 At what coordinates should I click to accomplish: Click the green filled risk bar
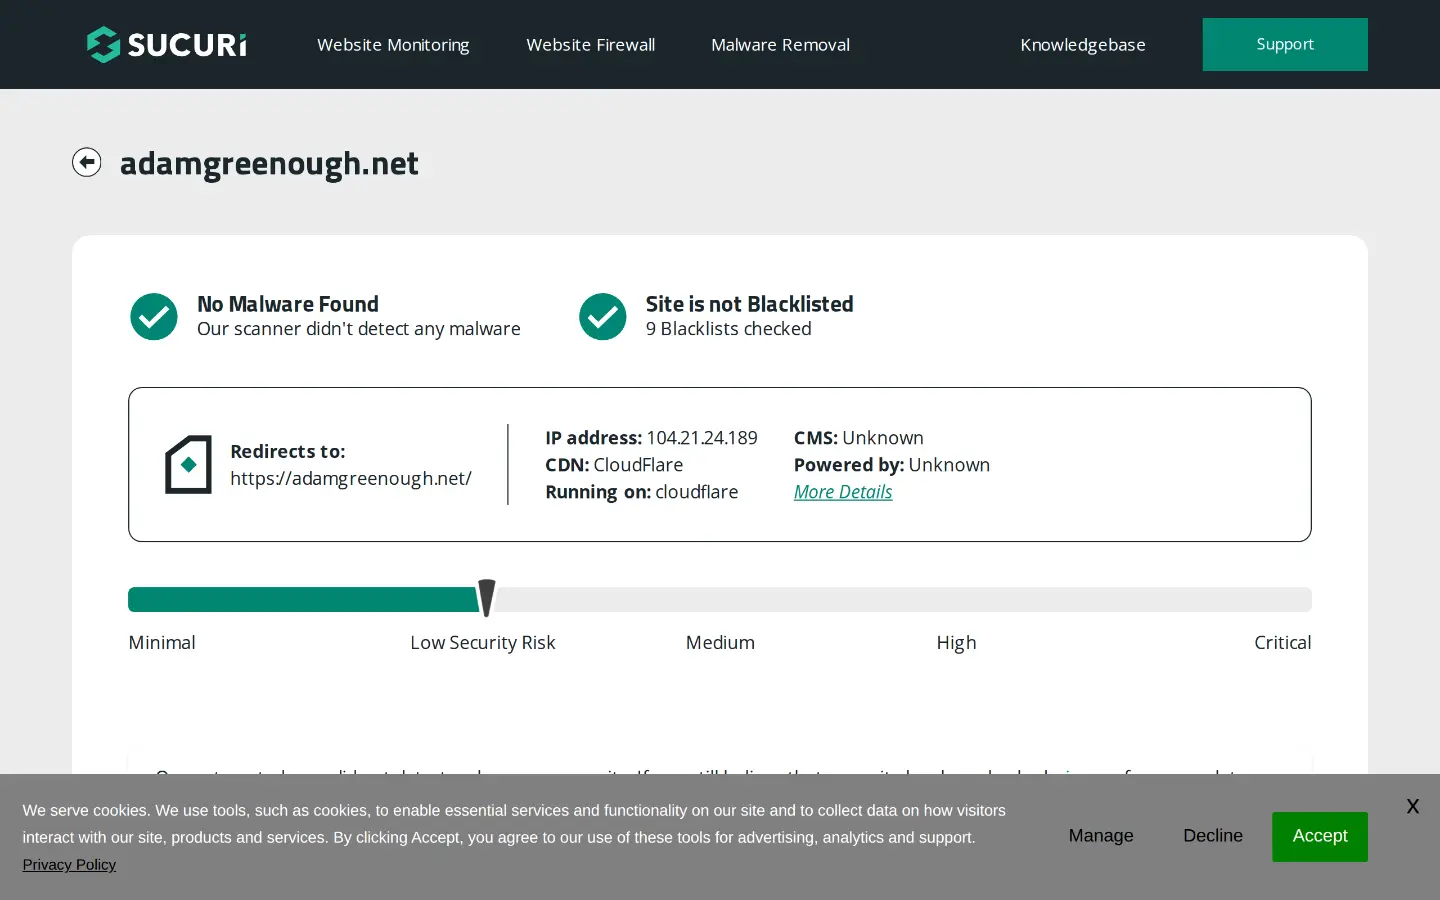click(x=304, y=599)
